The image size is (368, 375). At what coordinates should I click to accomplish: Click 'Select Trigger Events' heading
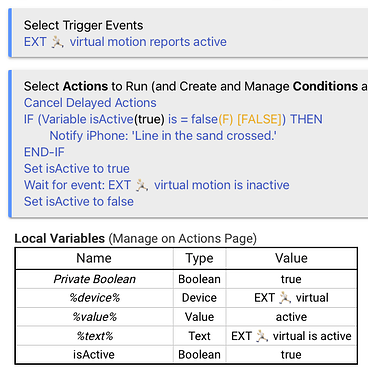click(x=83, y=25)
